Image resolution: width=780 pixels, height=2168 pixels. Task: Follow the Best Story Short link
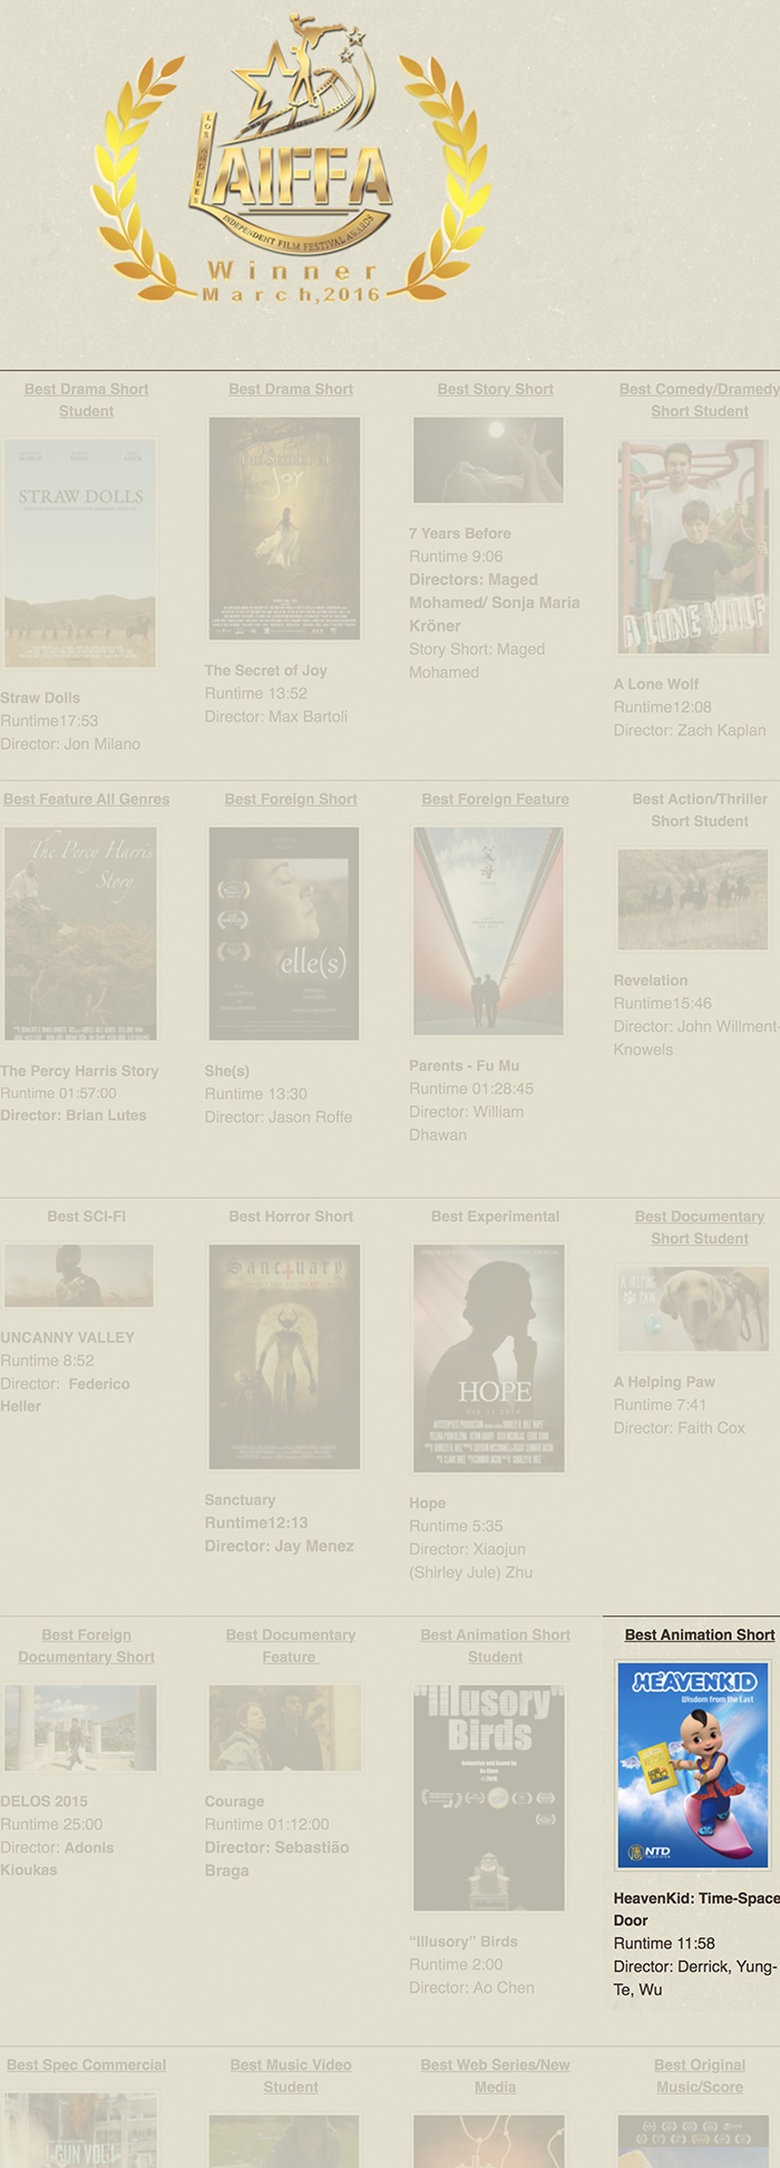pos(495,389)
